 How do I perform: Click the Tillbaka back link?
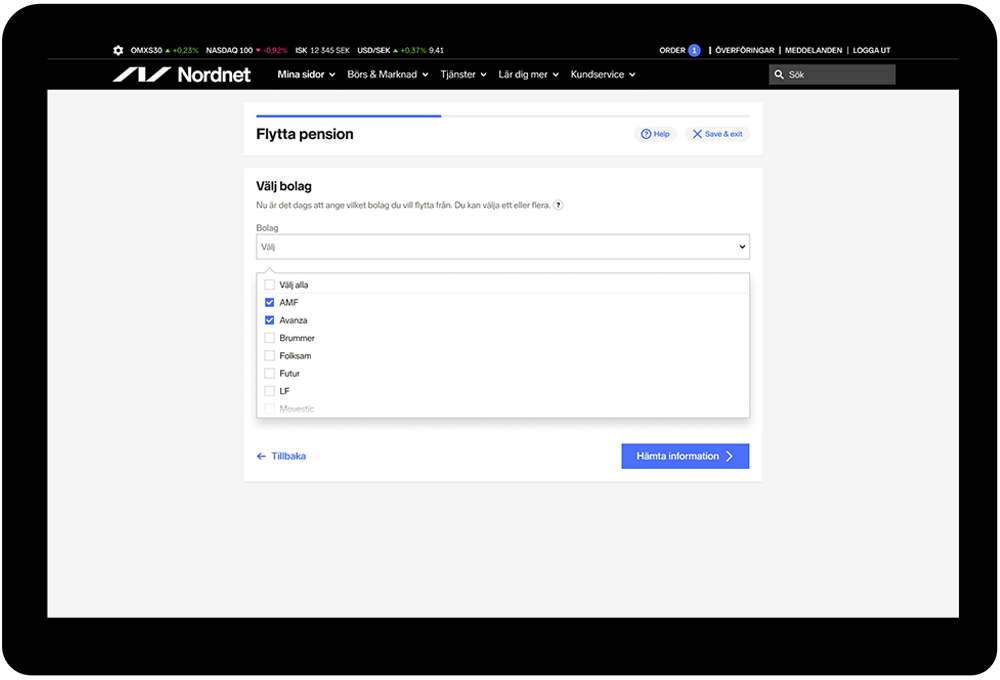tap(281, 456)
